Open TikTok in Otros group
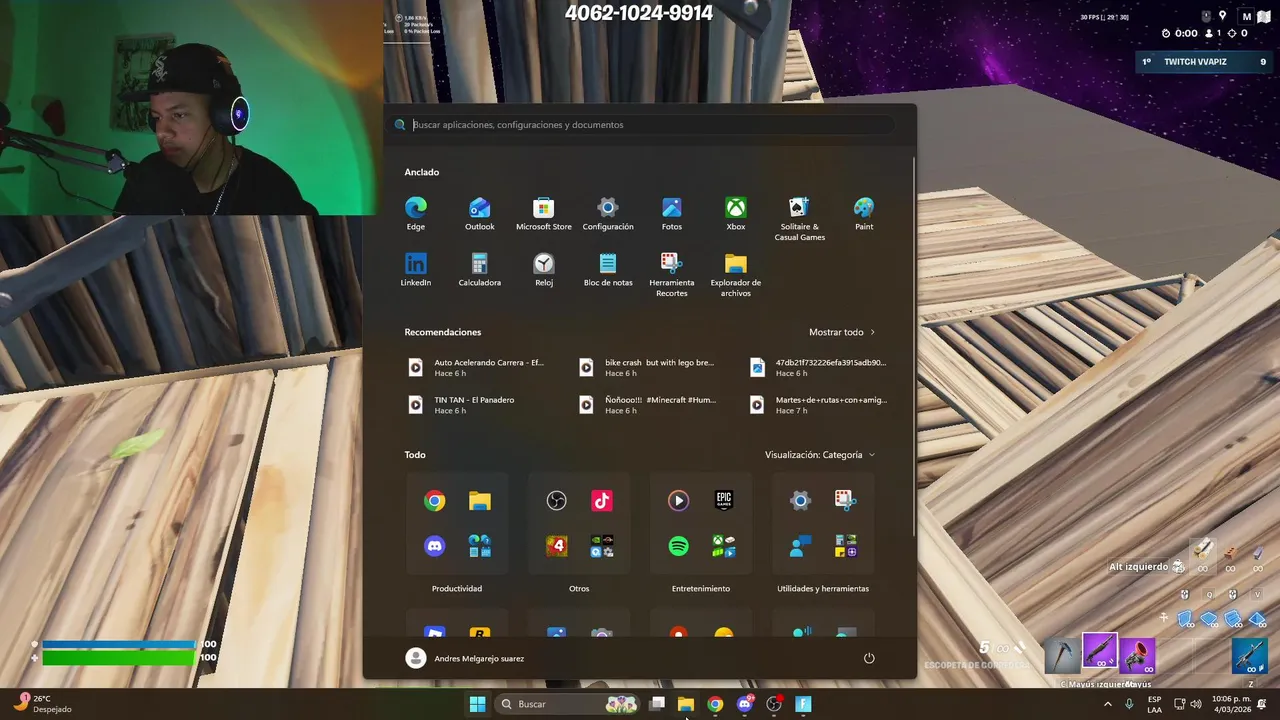This screenshot has height=720, width=1280. (601, 501)
